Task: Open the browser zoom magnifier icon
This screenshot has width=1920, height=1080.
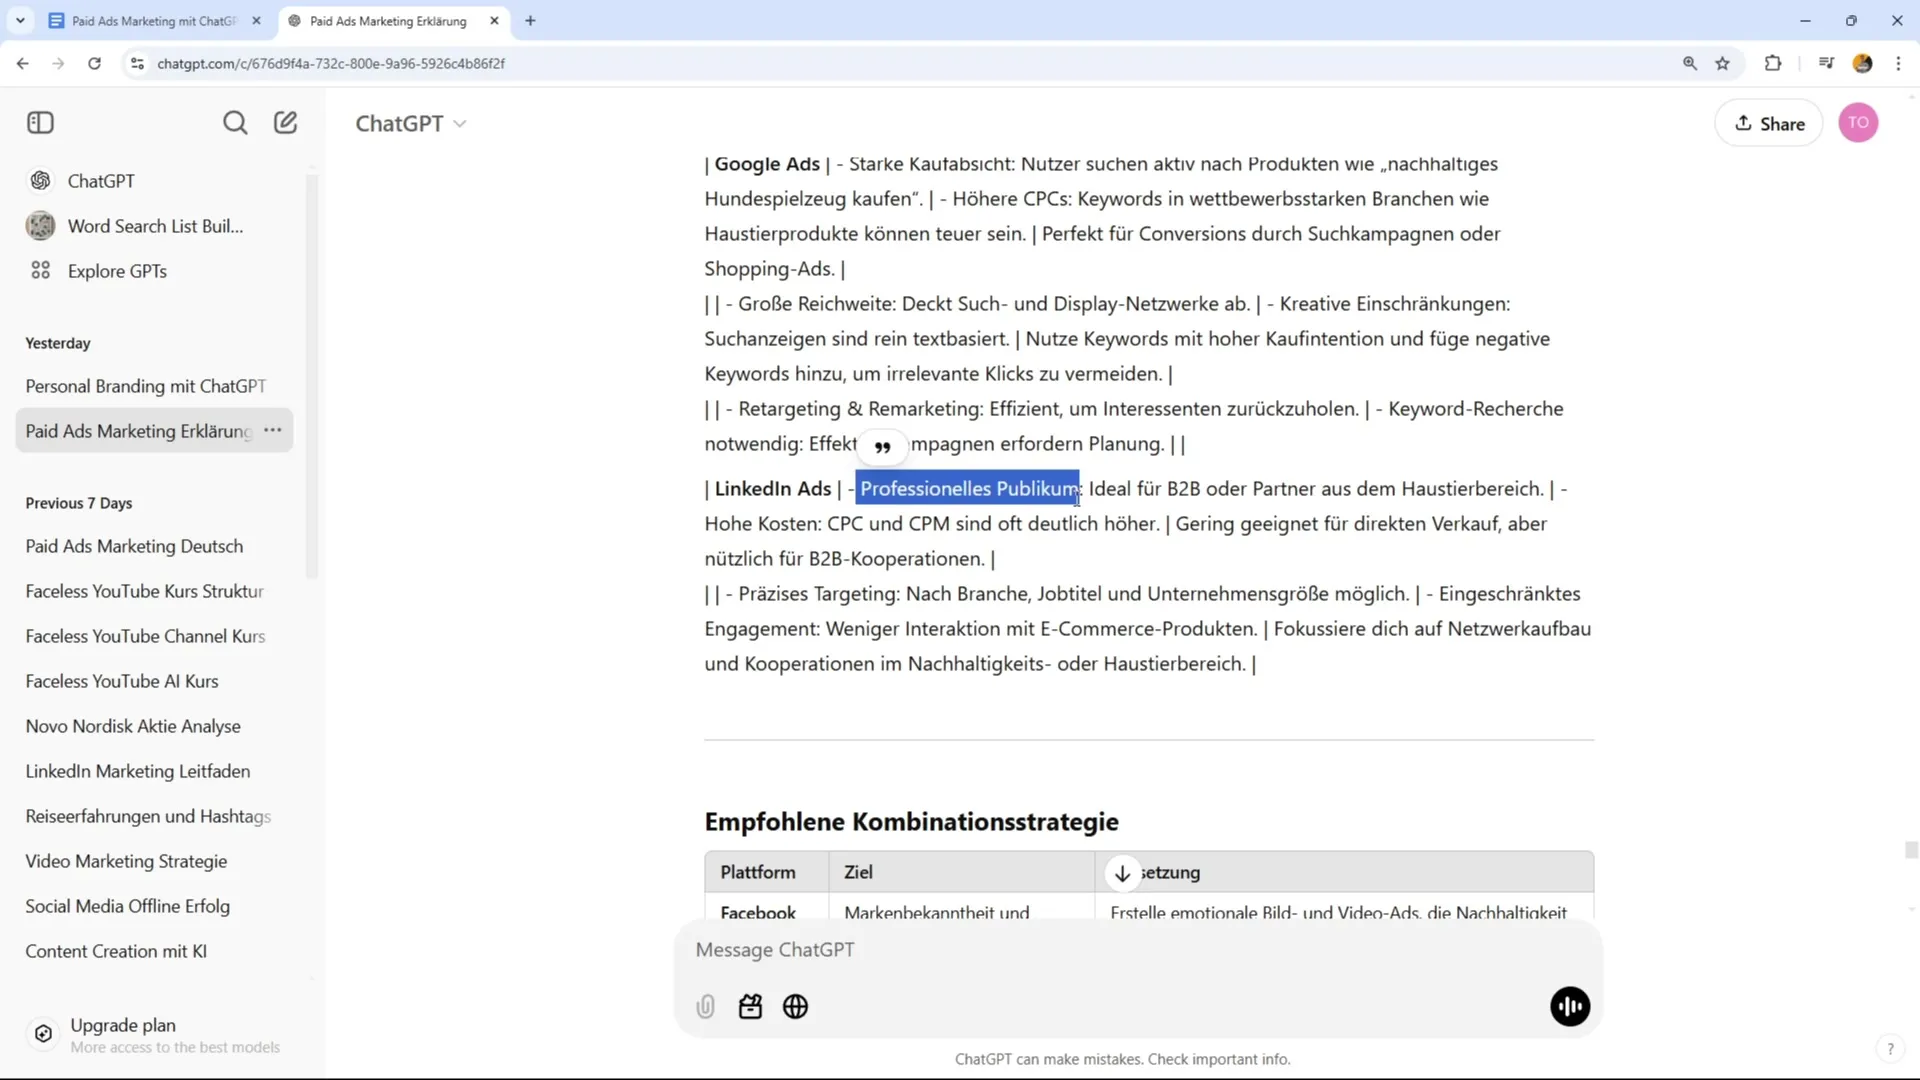Action: [x=1690, y=63]
